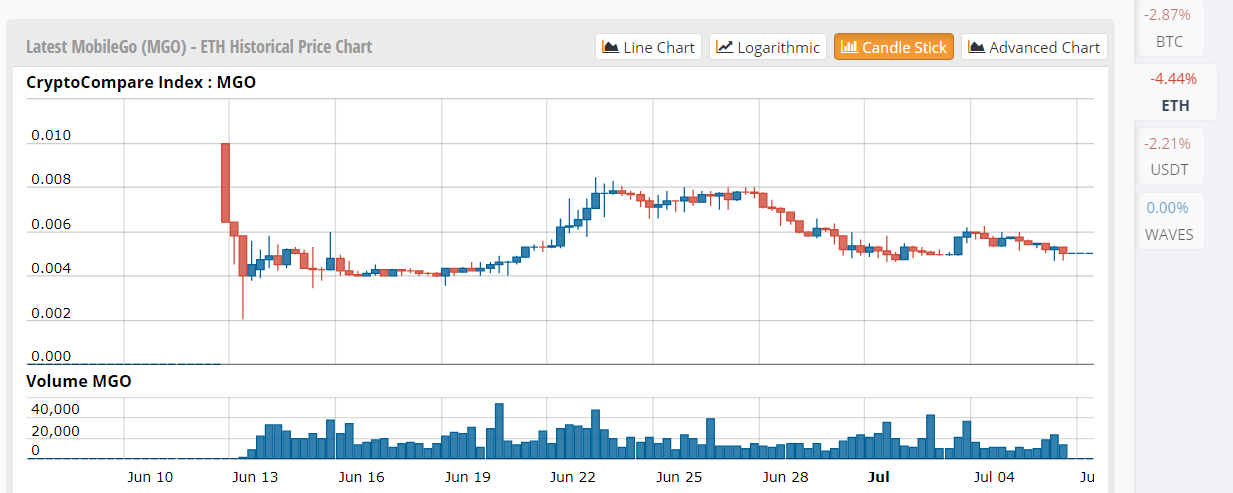
Task: Click the 0.010 price axis label
Action: 51,135
